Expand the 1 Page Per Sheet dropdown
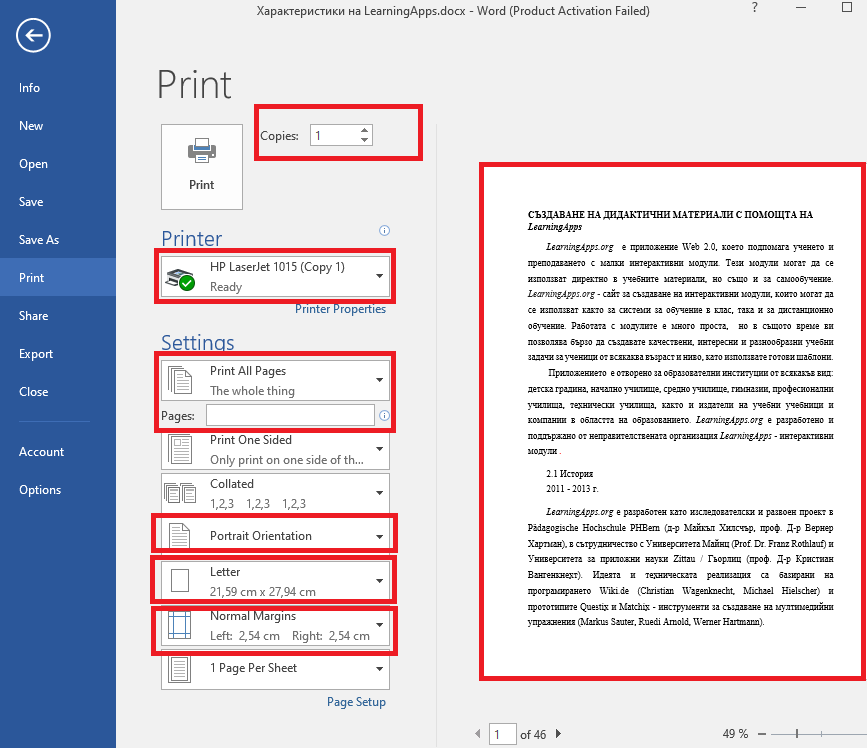Image resolution: width=867 pixels, height=748 pixels. [x=275, y=668]
